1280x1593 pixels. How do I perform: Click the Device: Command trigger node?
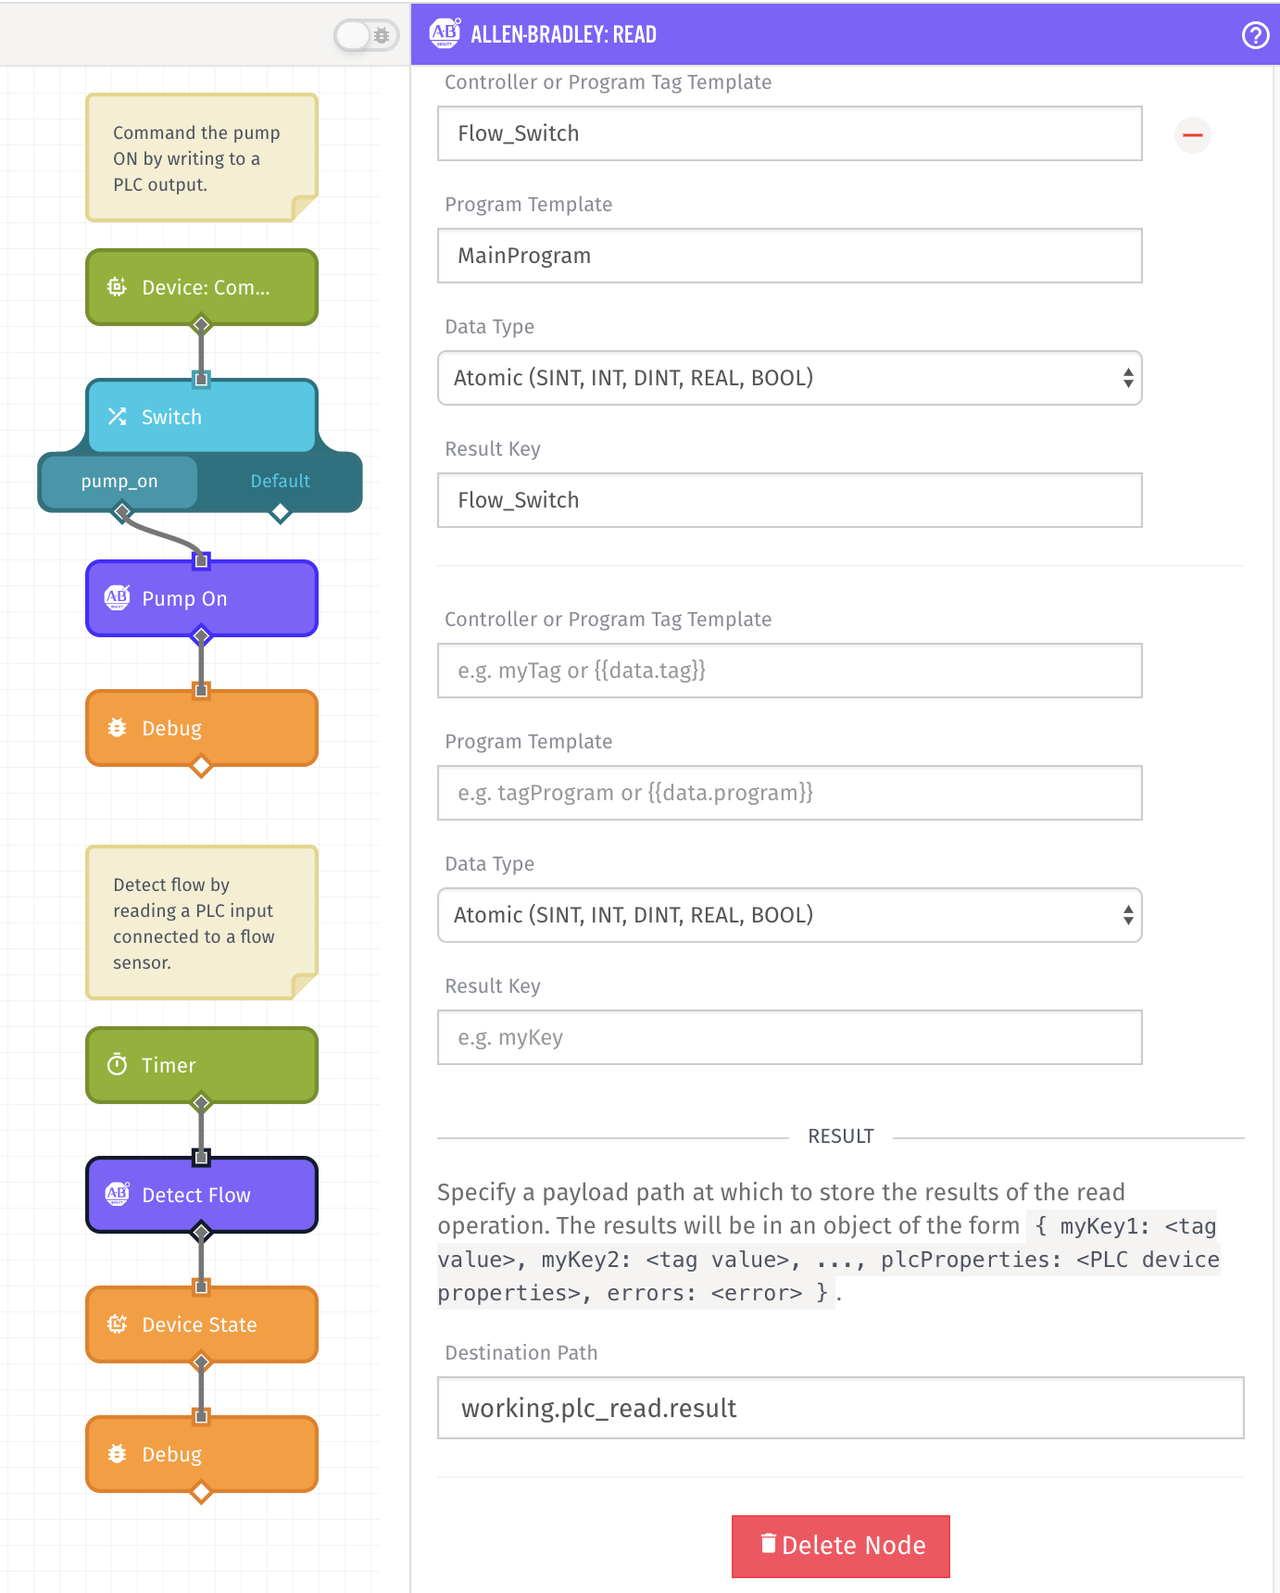pyautogui.click(x=202, y=287)
